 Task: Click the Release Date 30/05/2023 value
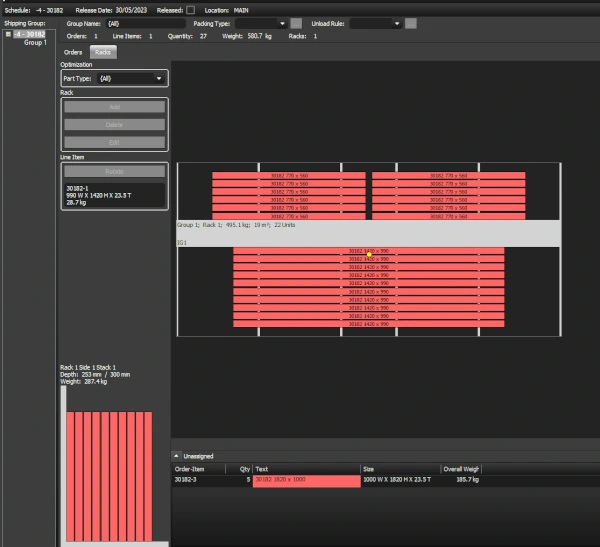click(131, 10)
